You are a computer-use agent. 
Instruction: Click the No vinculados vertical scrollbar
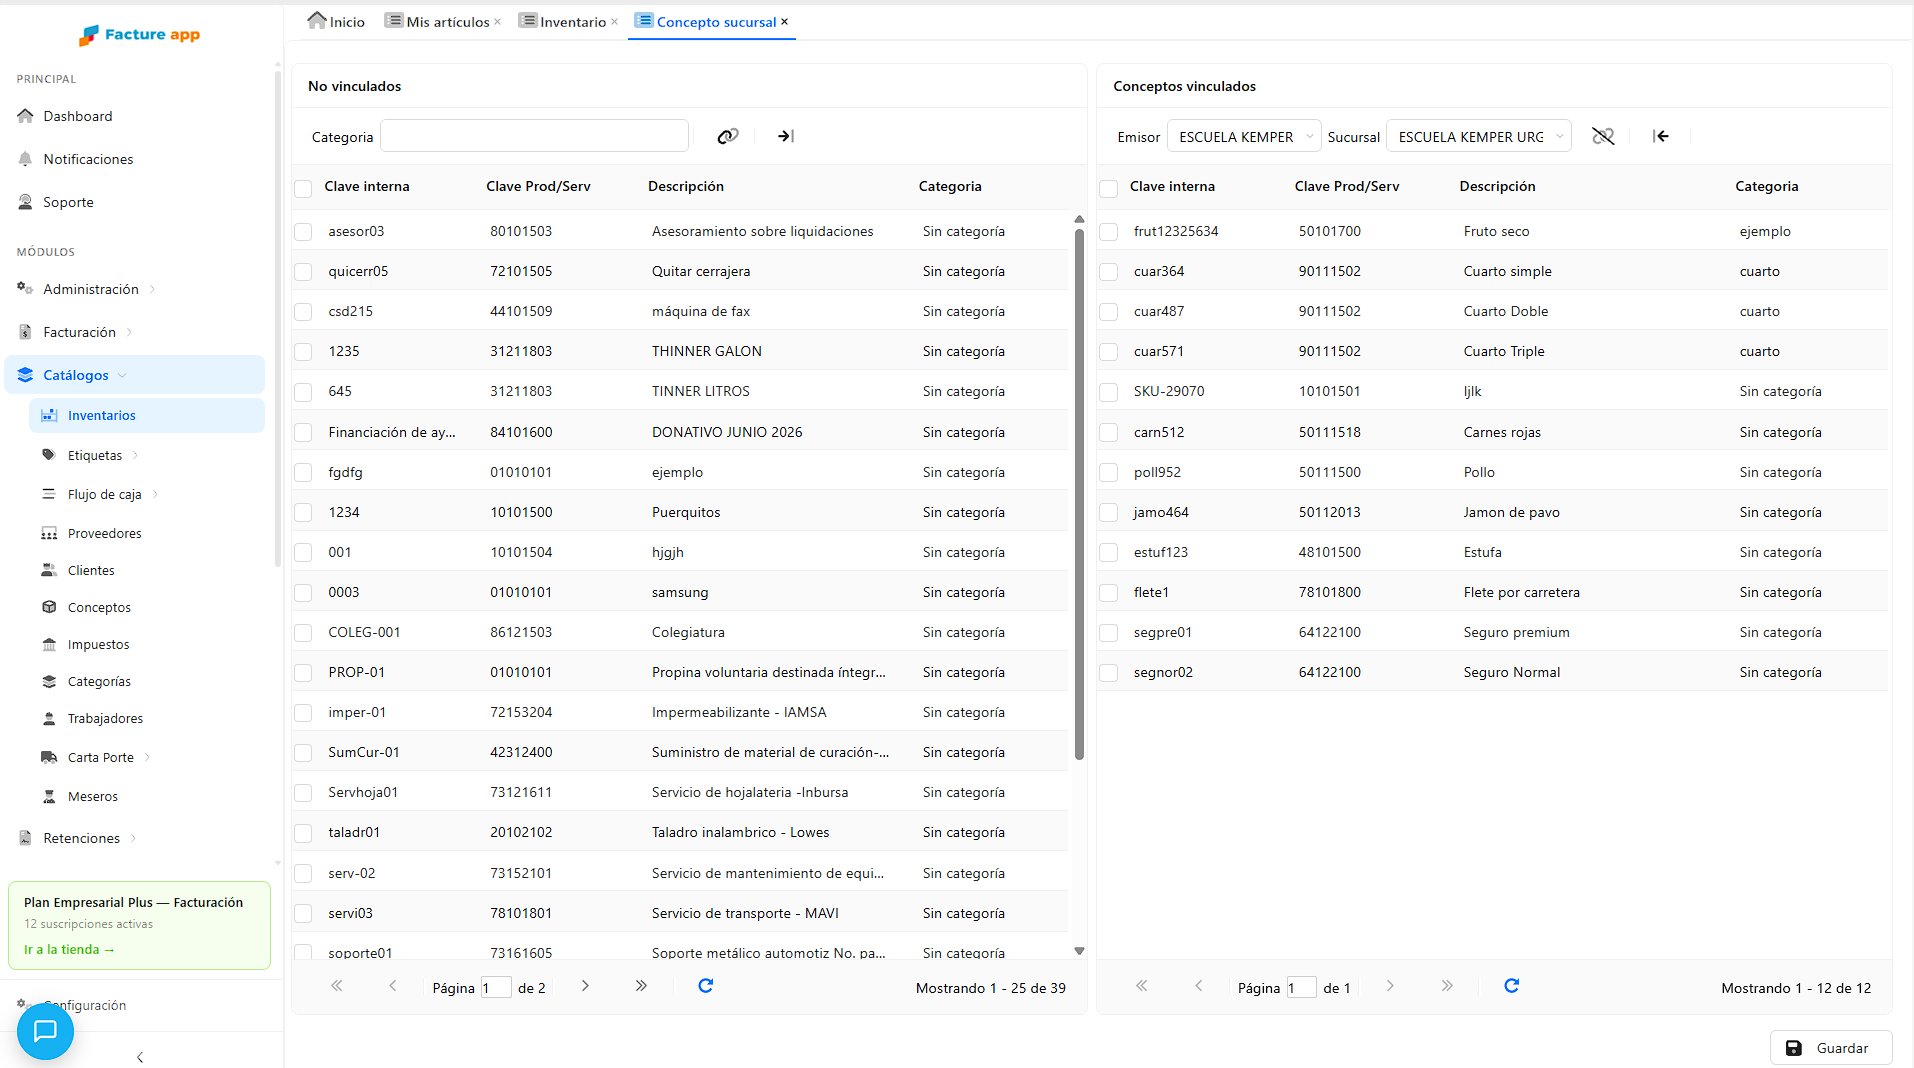(x=1079, y=493)
